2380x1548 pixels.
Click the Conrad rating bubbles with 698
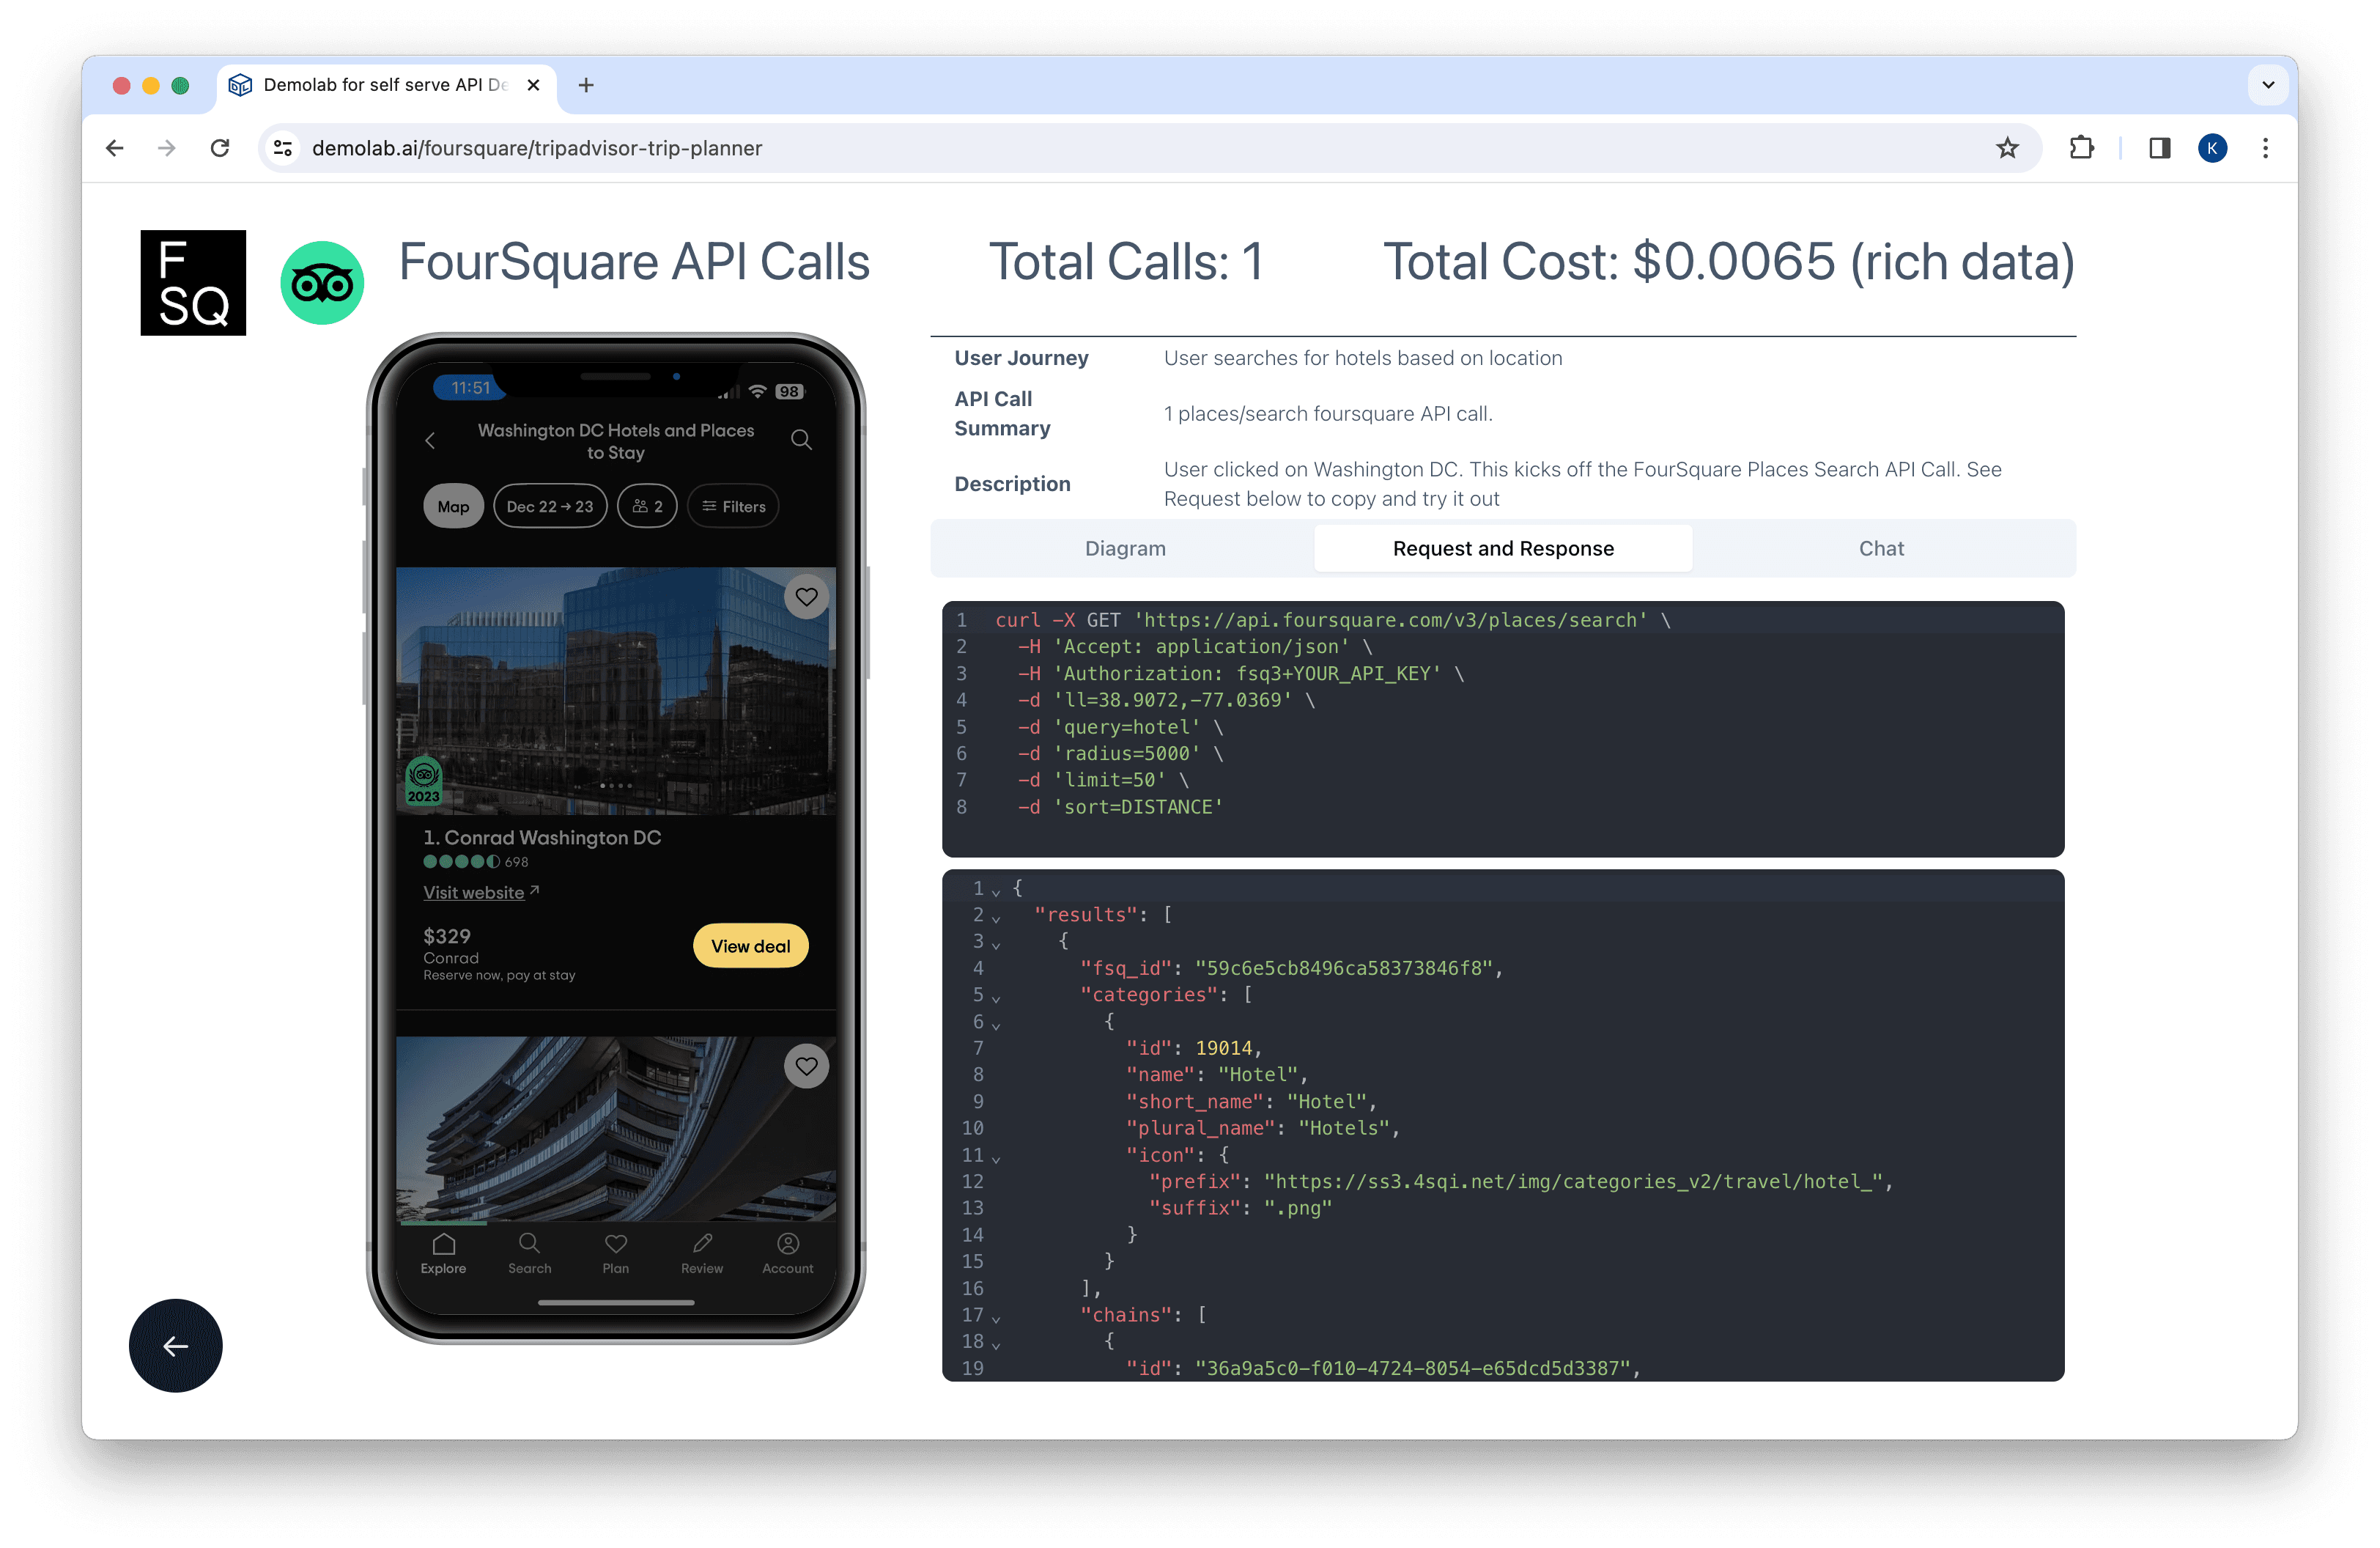click(476, 862)
